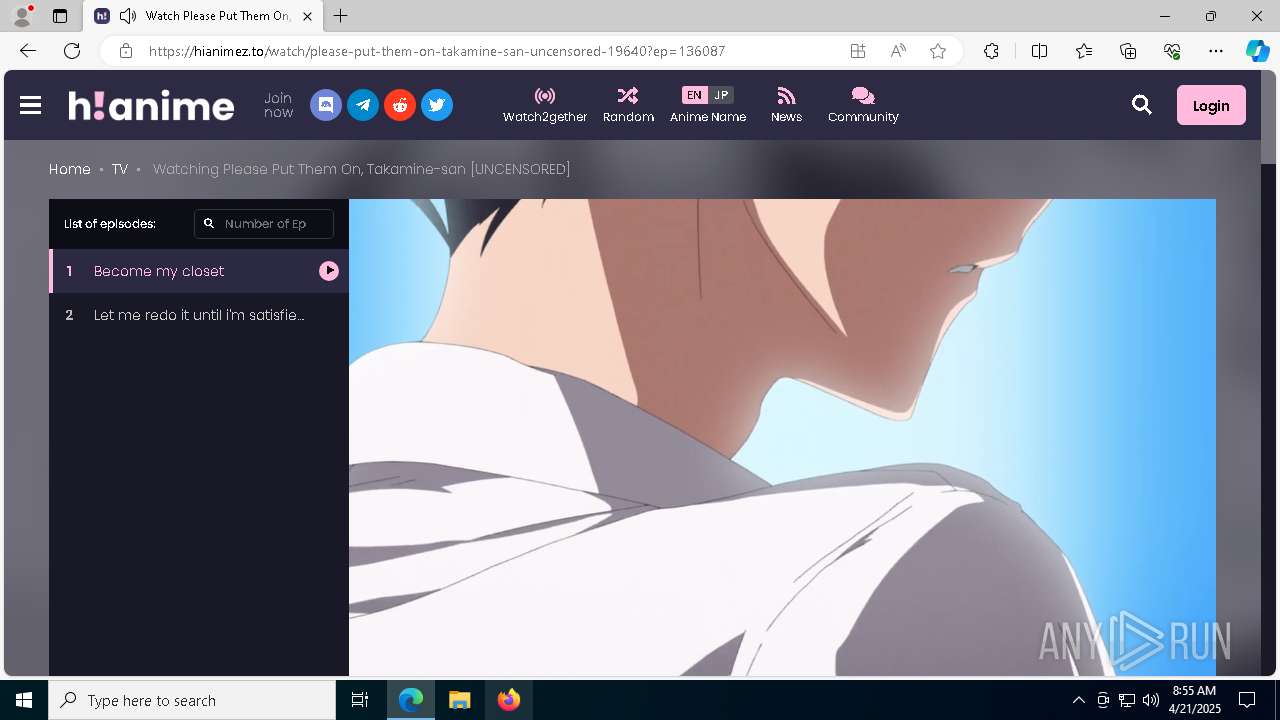Select episode 1 Become my closet
Viewport: 1280px width, 720px height.
199,271
